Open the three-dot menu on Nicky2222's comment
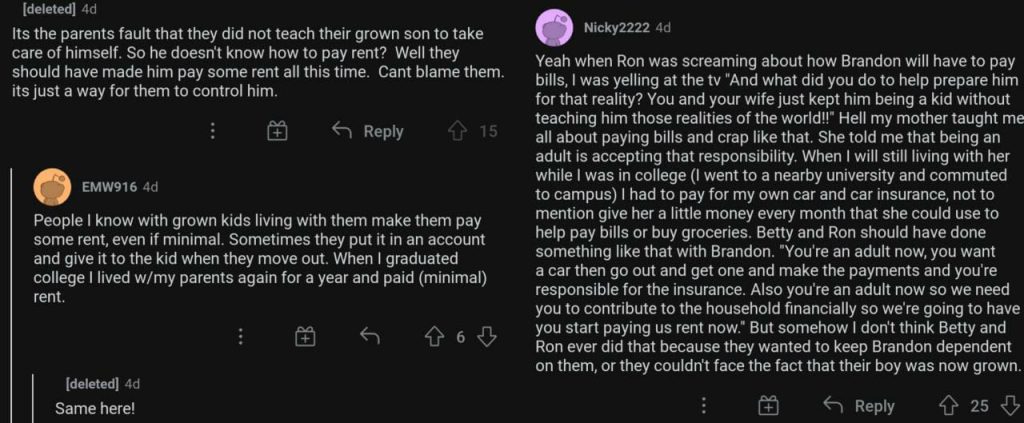This screenshot has width=1024, height=423. (703, 405)
